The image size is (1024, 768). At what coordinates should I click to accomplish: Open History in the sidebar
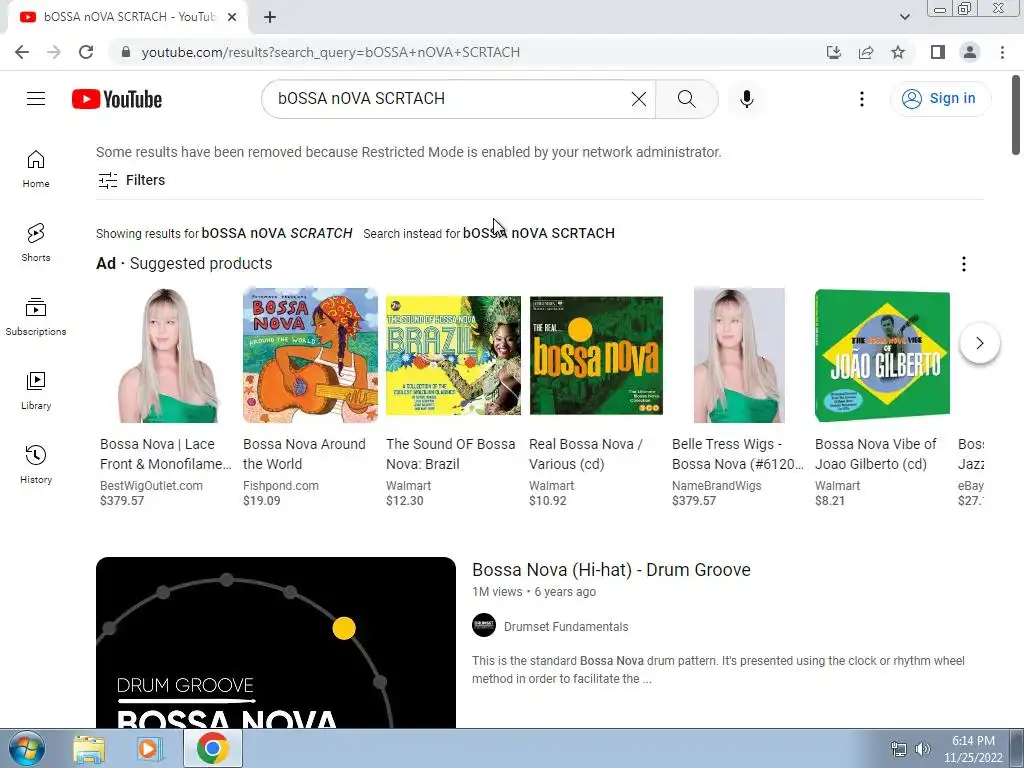tap(36, 464)
